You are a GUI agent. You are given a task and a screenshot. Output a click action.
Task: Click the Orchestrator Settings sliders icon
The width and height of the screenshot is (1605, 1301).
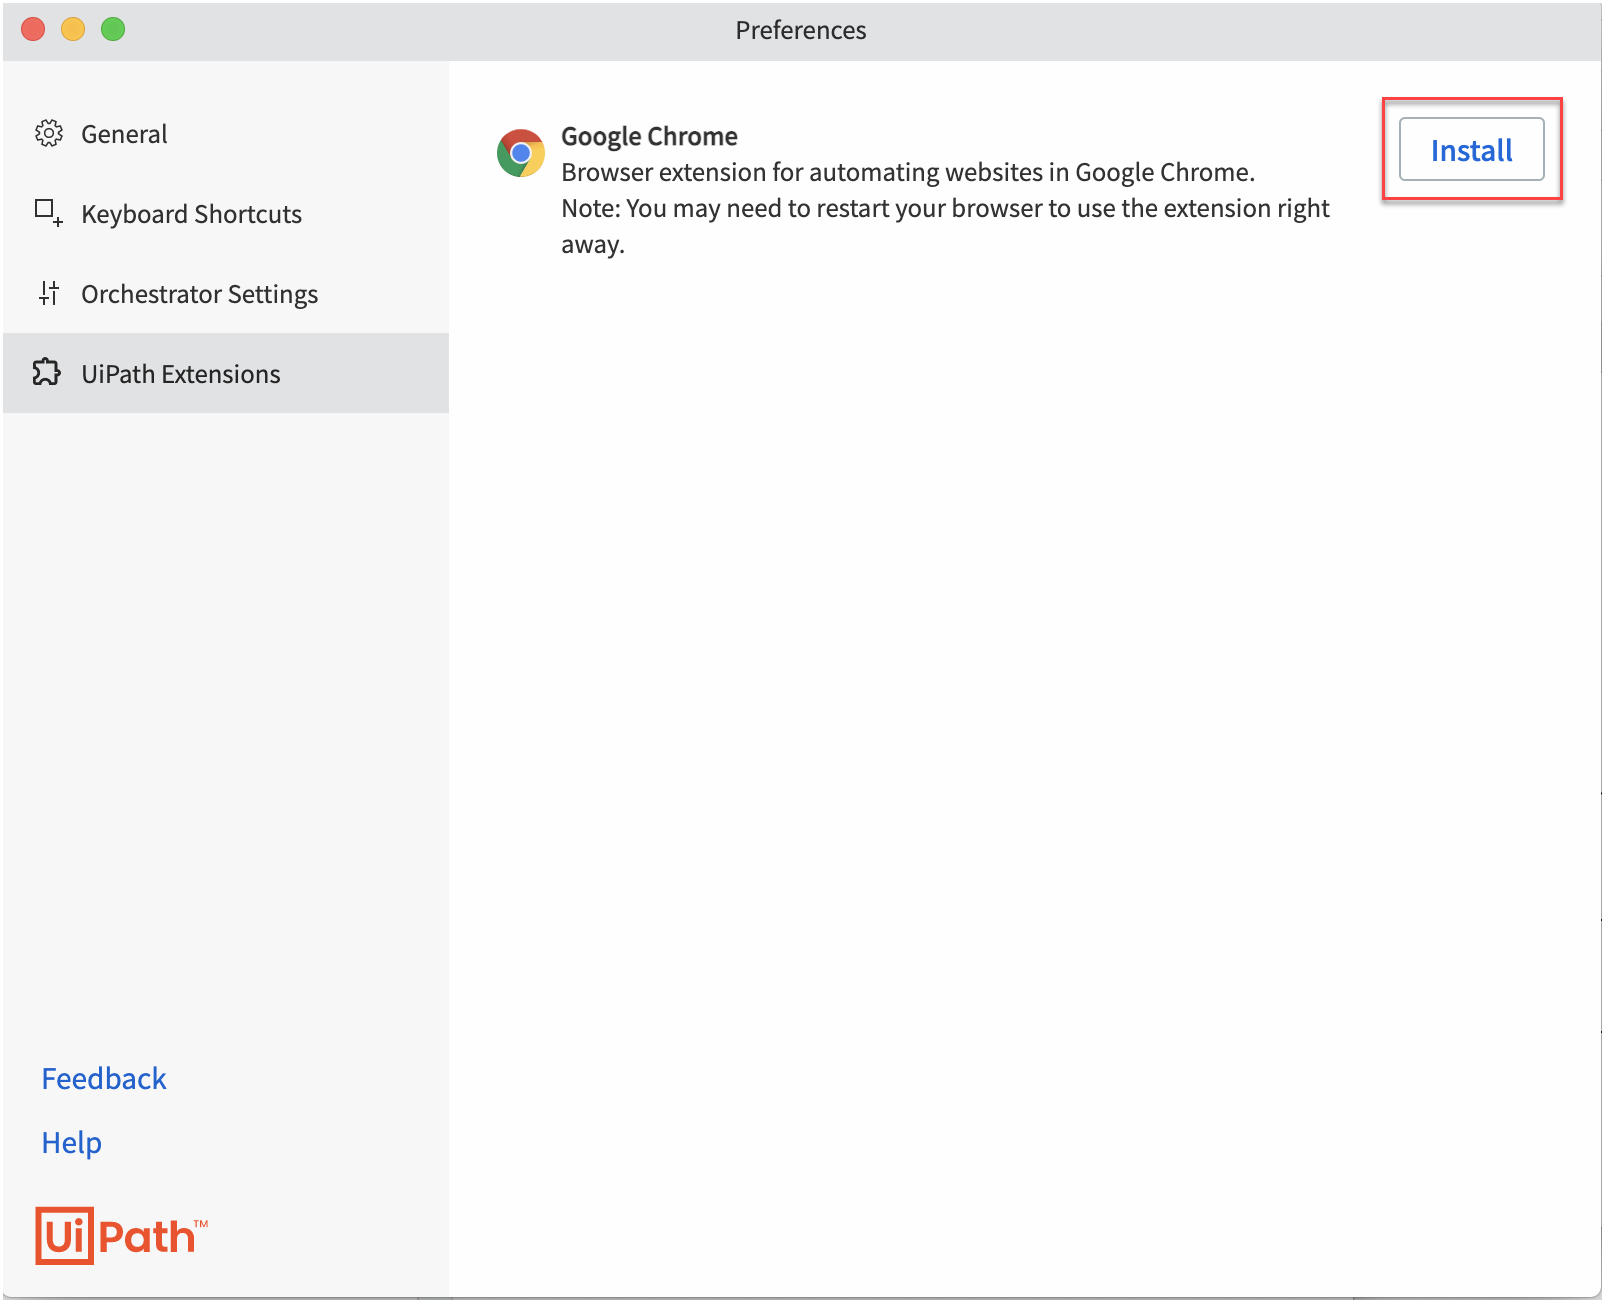pos(48,293)
